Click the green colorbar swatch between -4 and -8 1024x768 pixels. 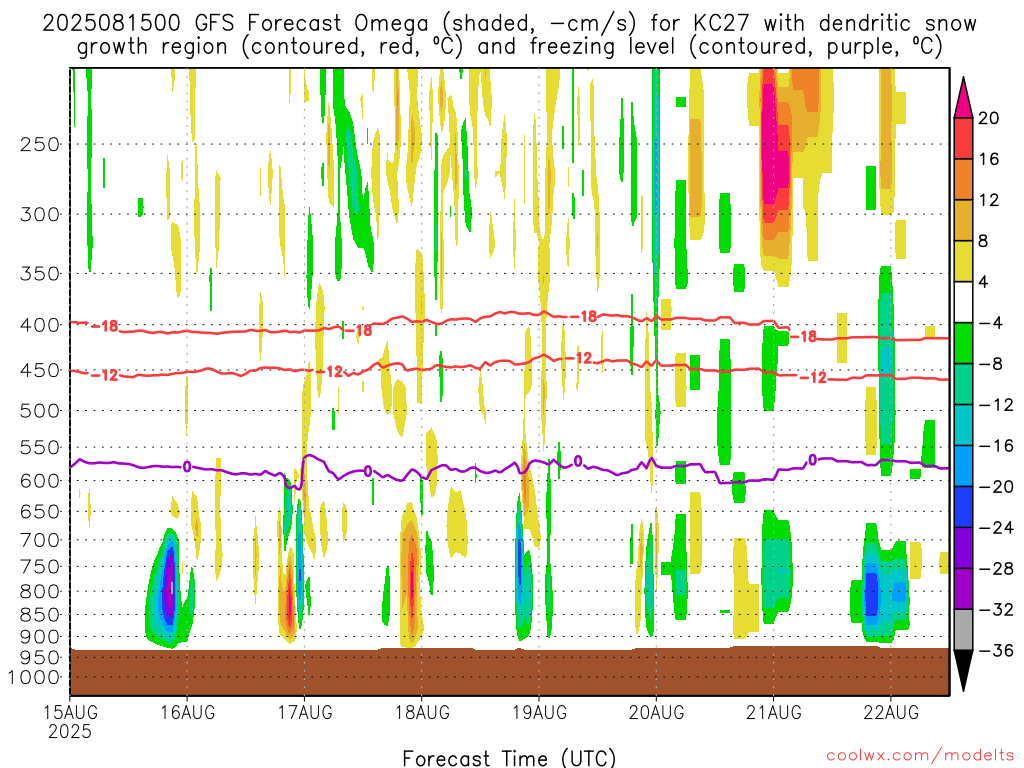click(963, 343)
